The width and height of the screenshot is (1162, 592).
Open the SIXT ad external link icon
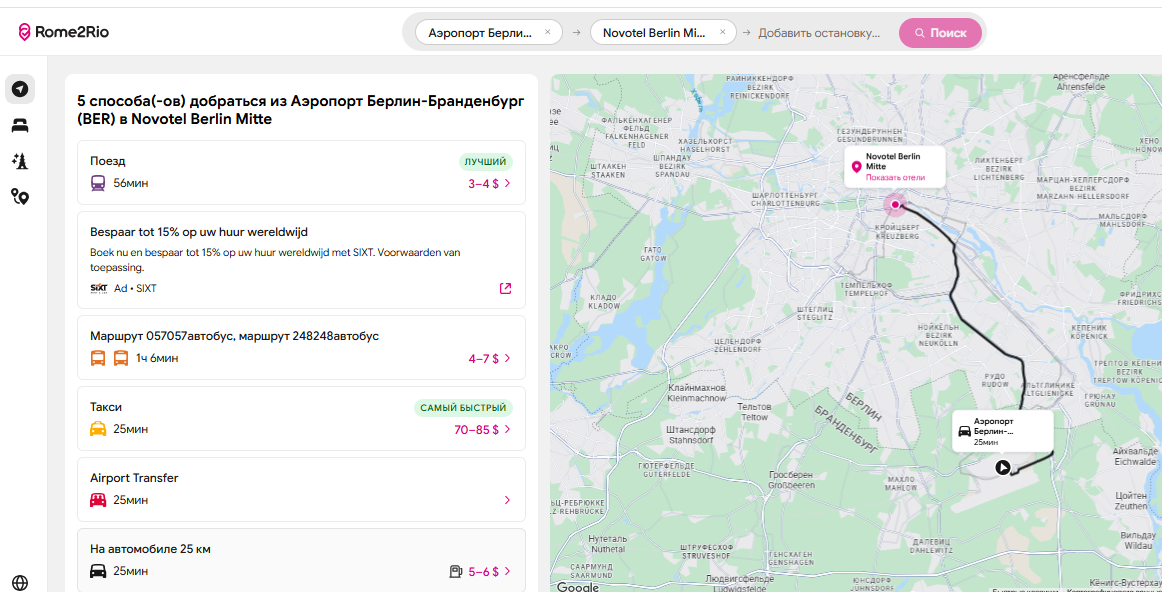tap(506, 288)
